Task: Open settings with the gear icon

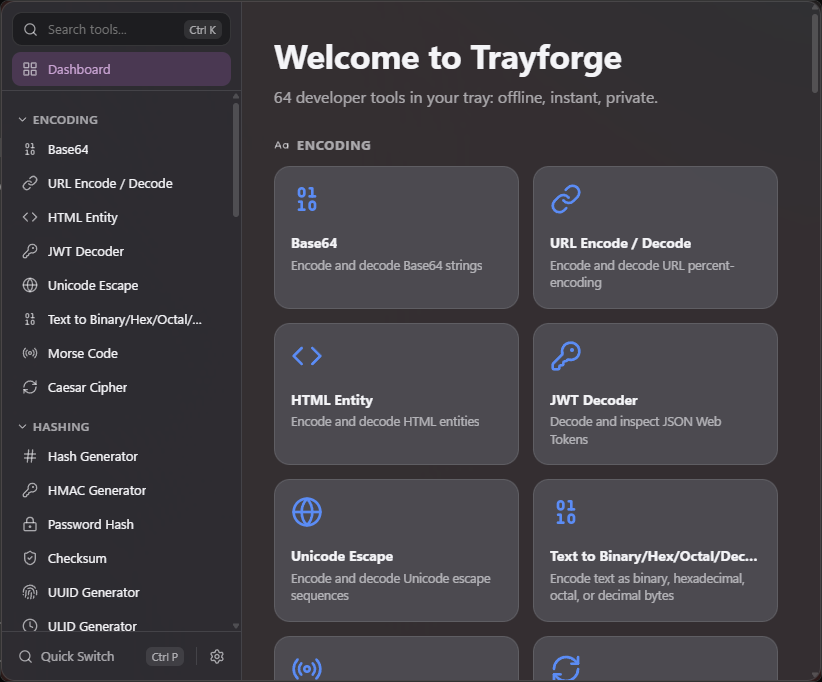Action: coord(217,656)
